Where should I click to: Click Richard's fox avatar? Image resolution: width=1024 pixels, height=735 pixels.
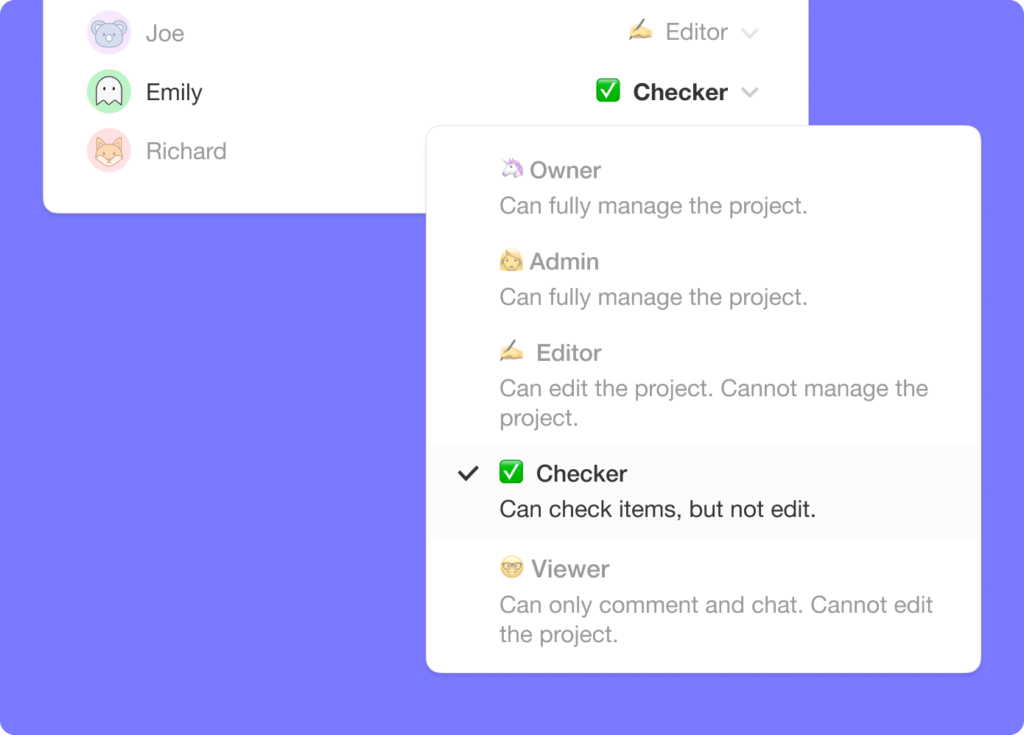(x=108, y=151)
